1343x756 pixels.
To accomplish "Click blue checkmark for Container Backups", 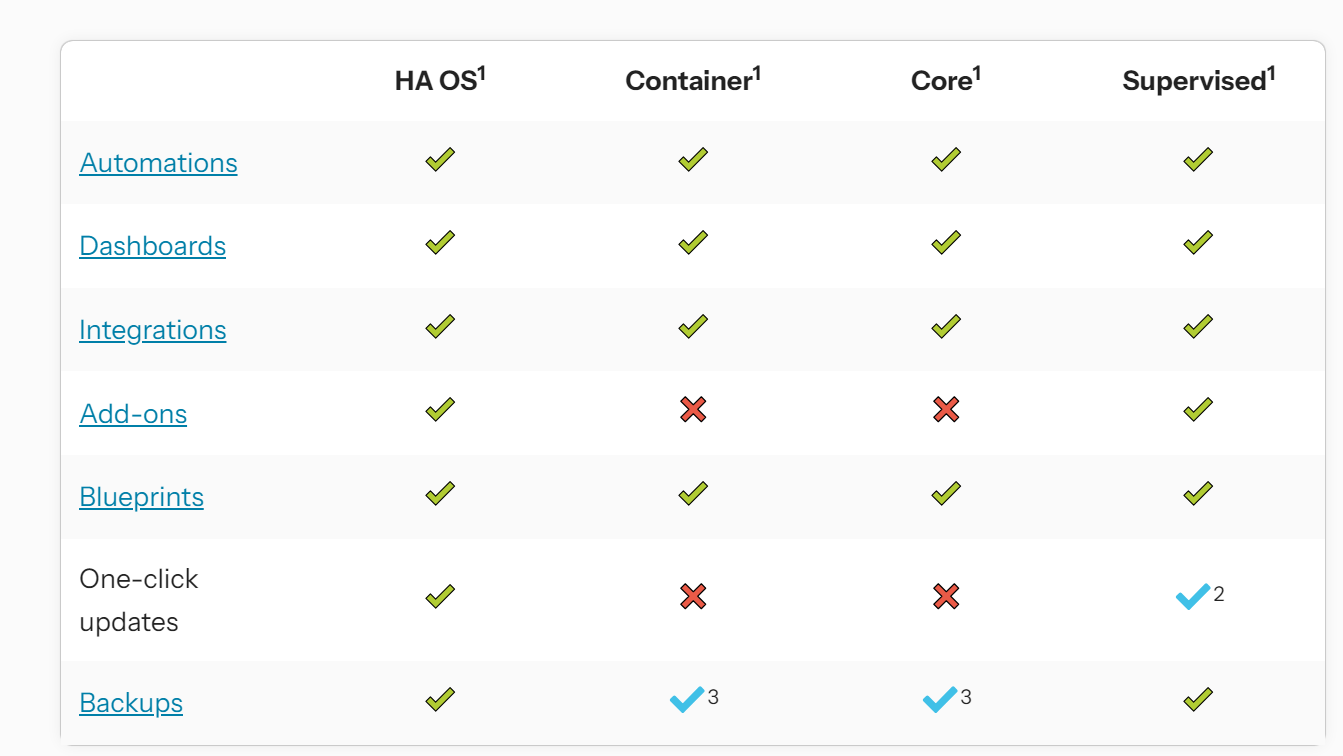I will [687, 700].
